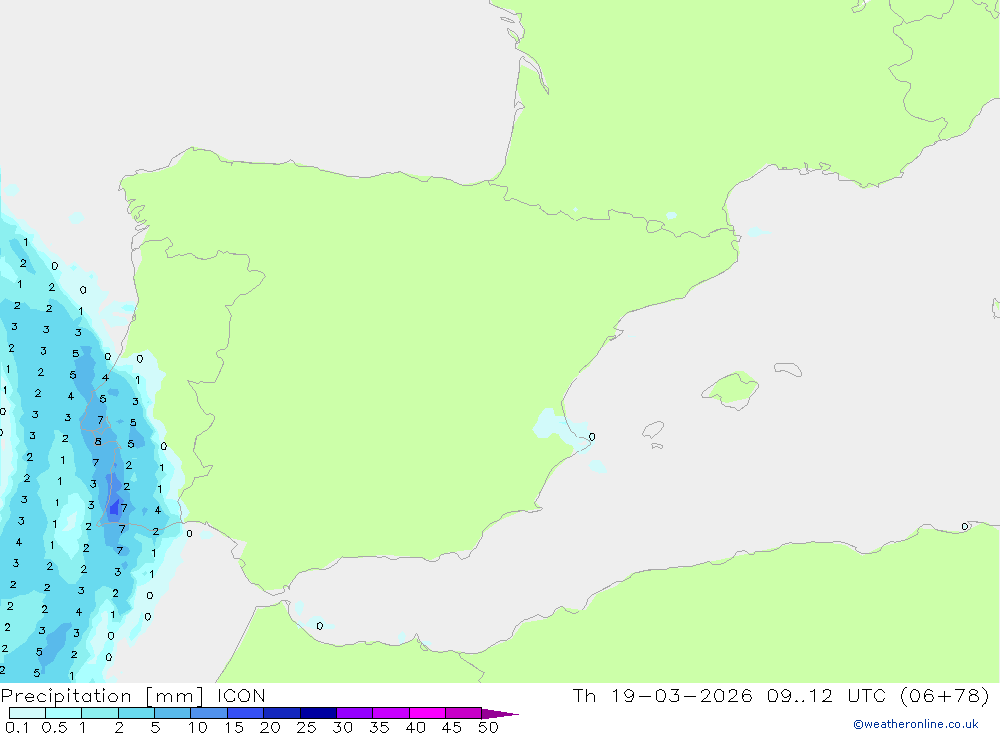Select the 2–5 mm legend color swatch
This screenshot has width=1000, height=733.
tap(136, 713)
